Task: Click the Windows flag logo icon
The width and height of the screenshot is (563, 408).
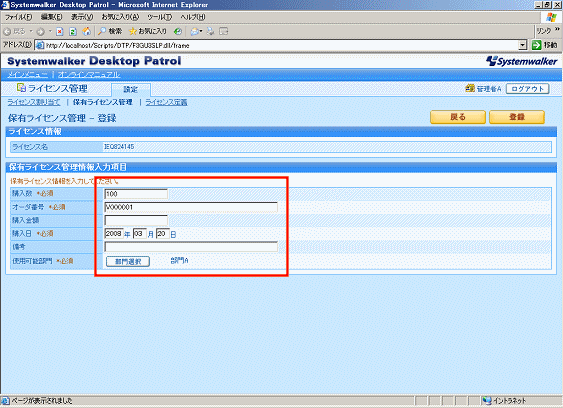Action: 551,17
